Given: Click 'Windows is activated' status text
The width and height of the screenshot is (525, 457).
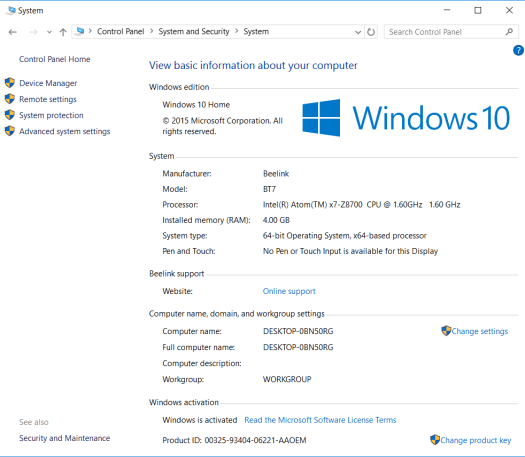Looking at the screenshot, I should coord(200,420).
